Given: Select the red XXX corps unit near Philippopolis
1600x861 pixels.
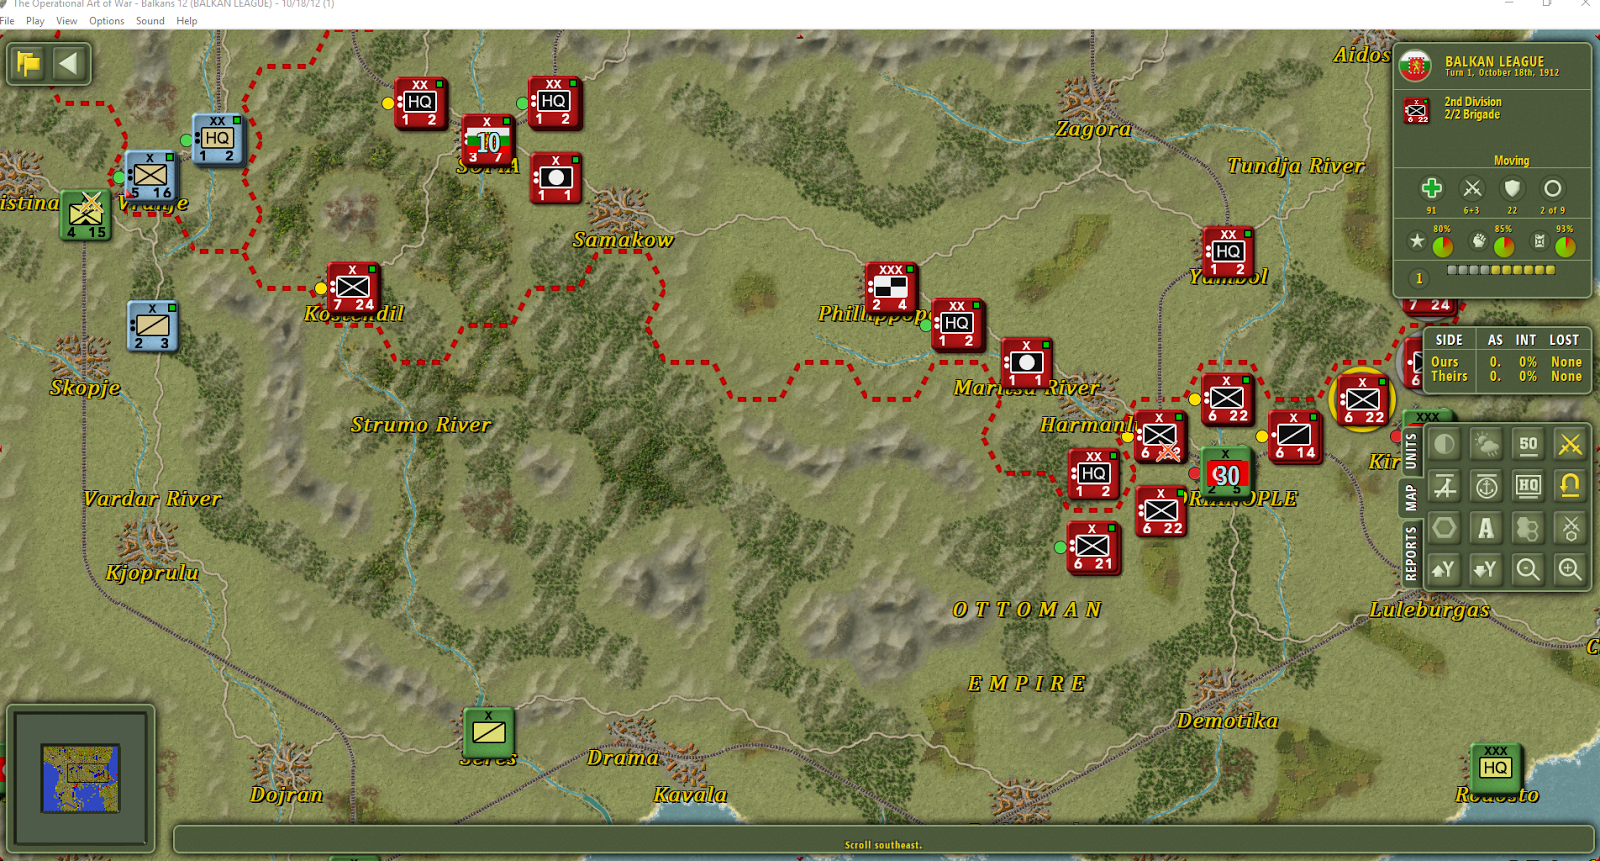Looking at the screenshot, I should [891, 288].
